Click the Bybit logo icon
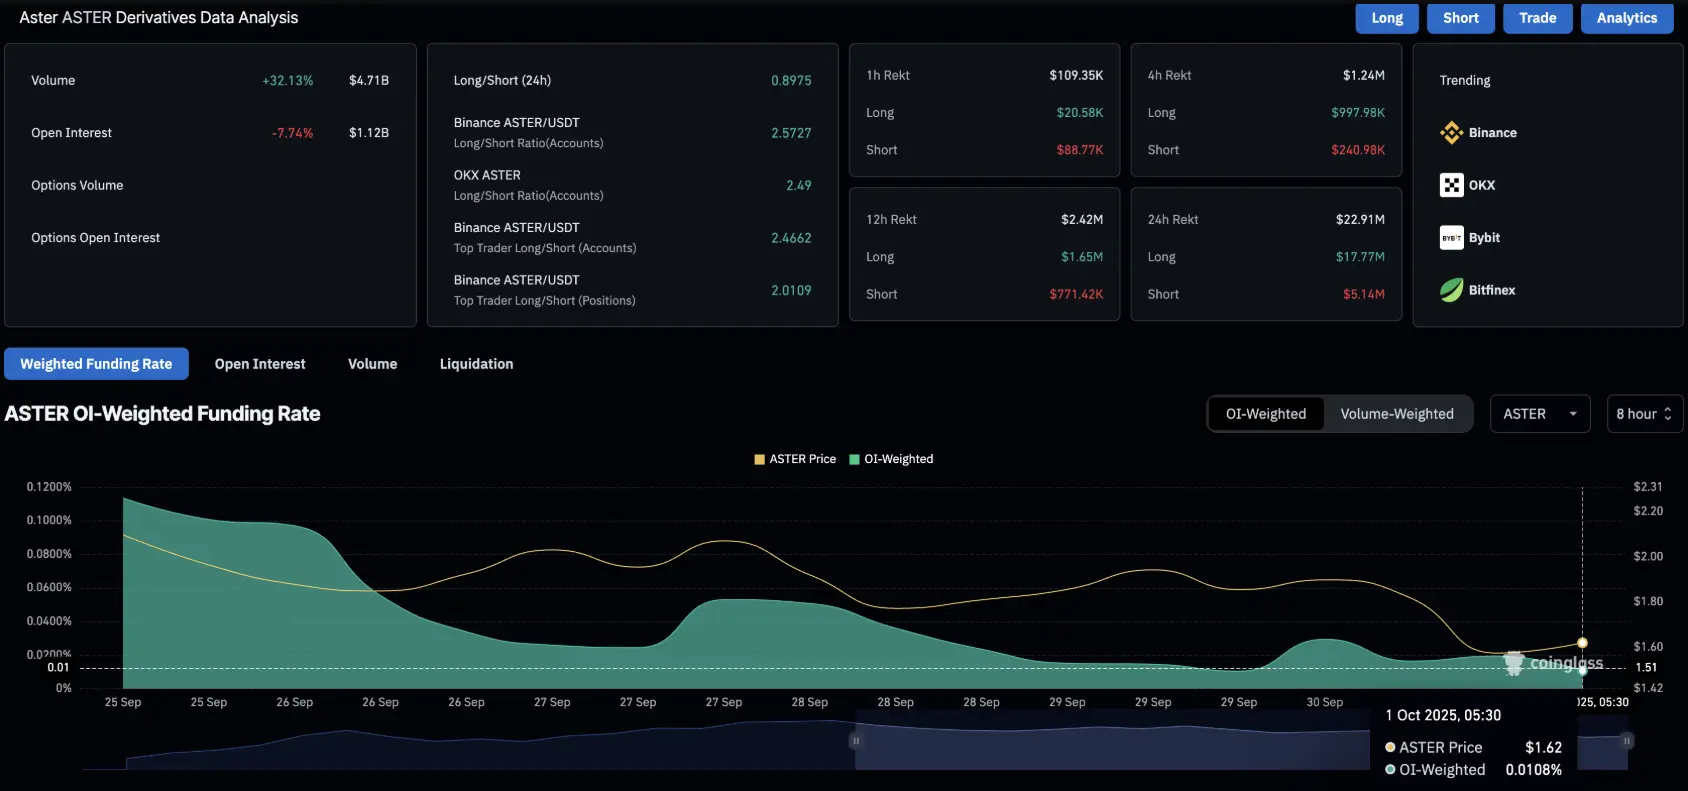 (1451, 238)
